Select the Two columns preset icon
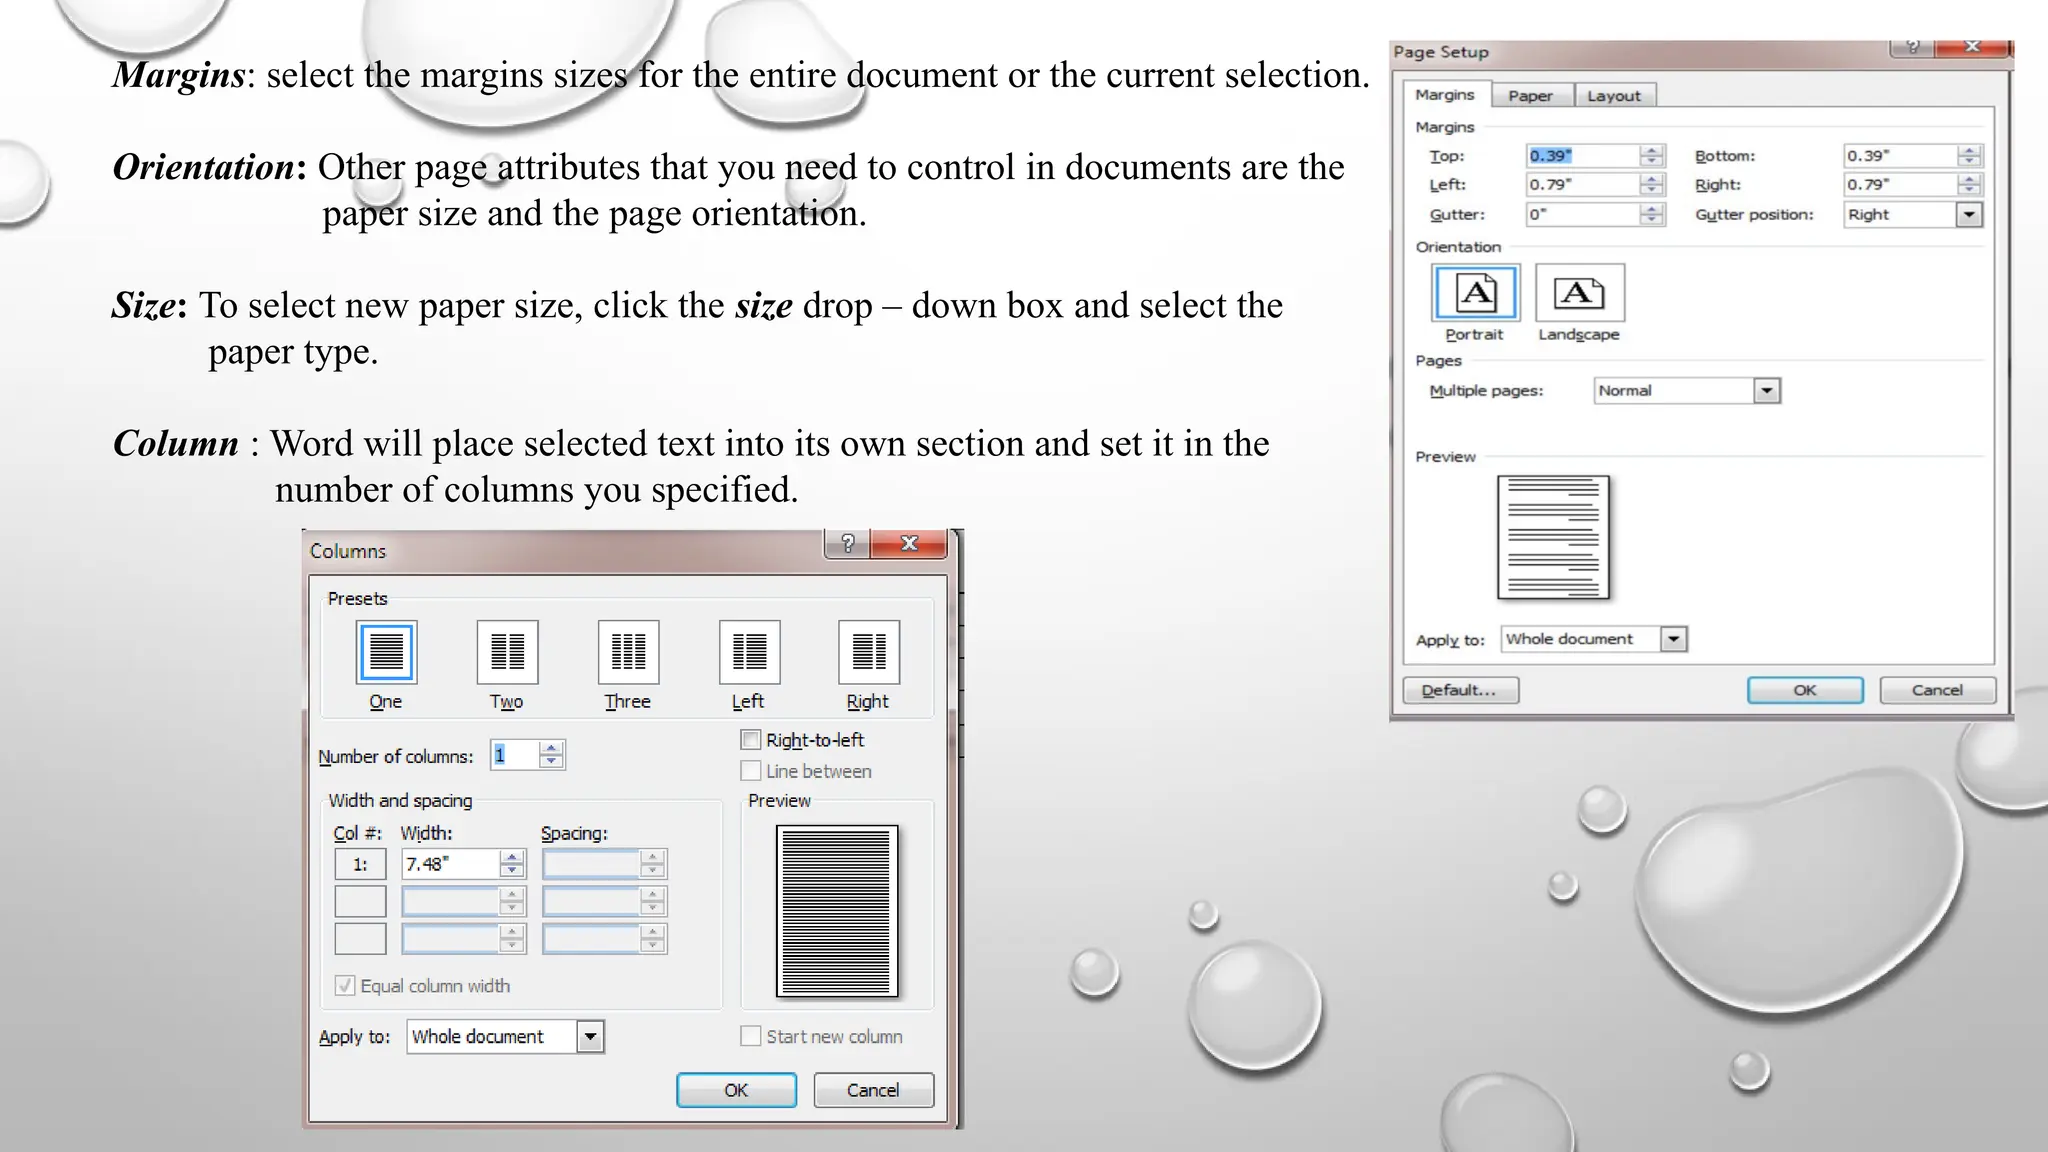 coord(507,652)
